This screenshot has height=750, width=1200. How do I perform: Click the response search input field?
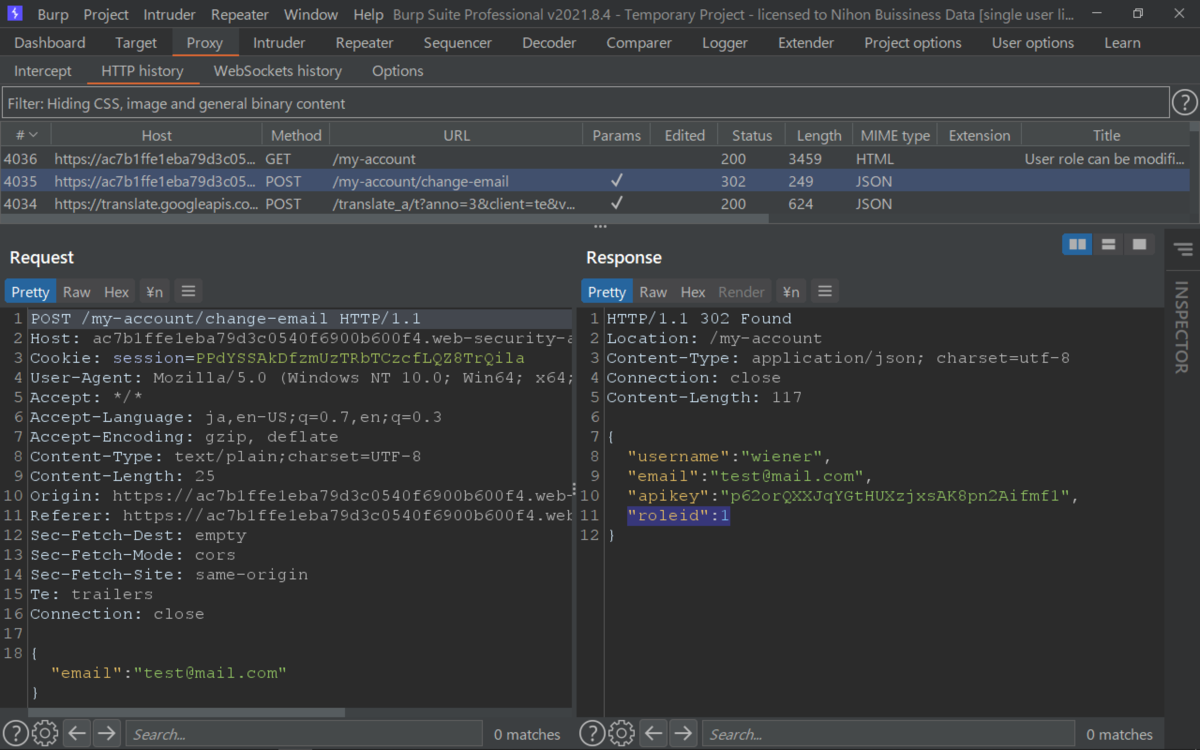coord(888,734)
